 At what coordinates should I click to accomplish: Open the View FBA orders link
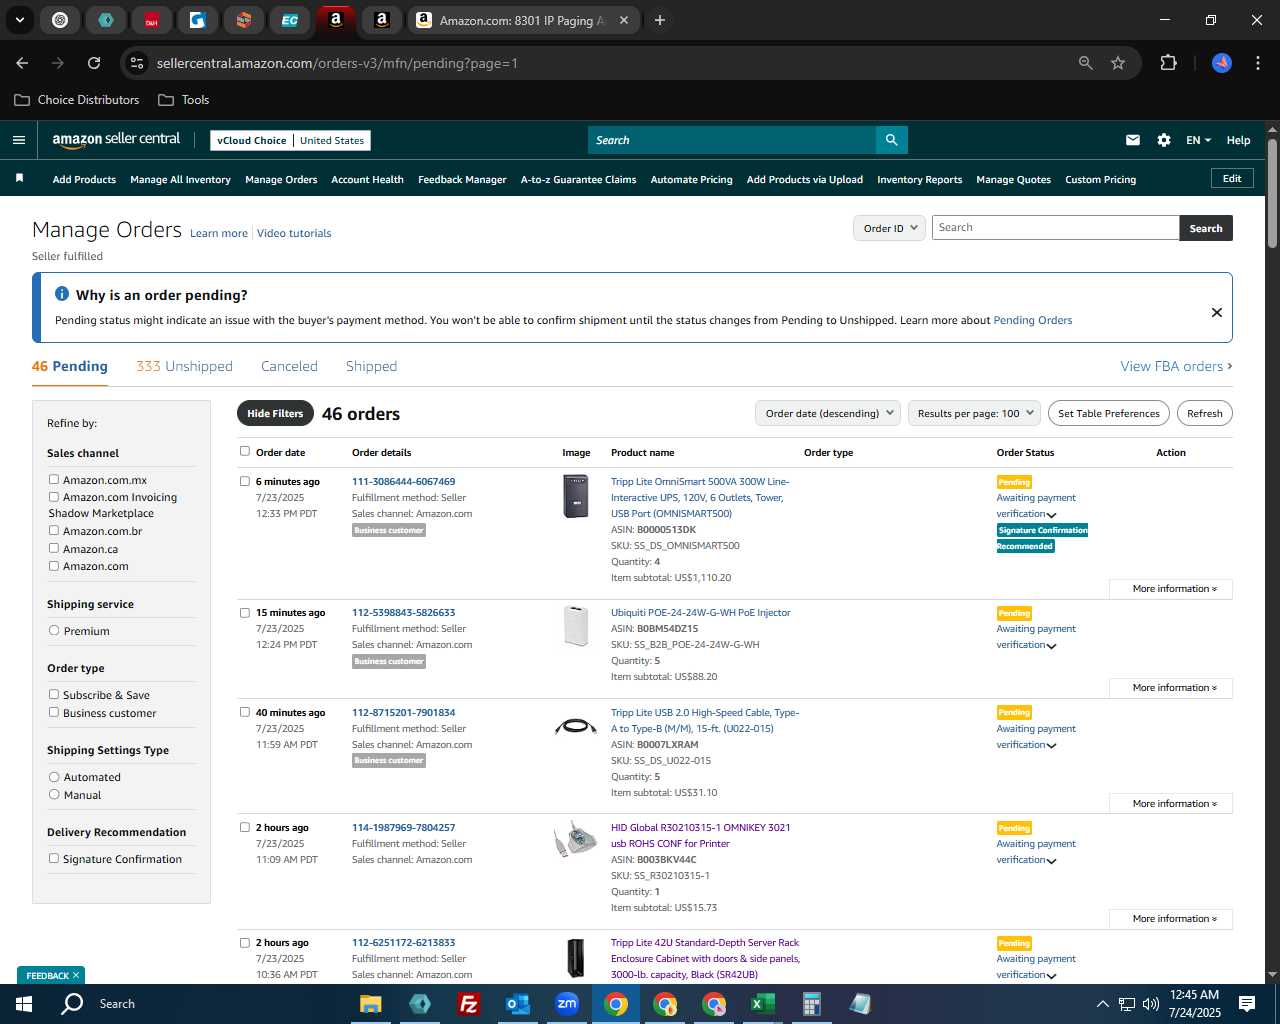pos(1176,366)
